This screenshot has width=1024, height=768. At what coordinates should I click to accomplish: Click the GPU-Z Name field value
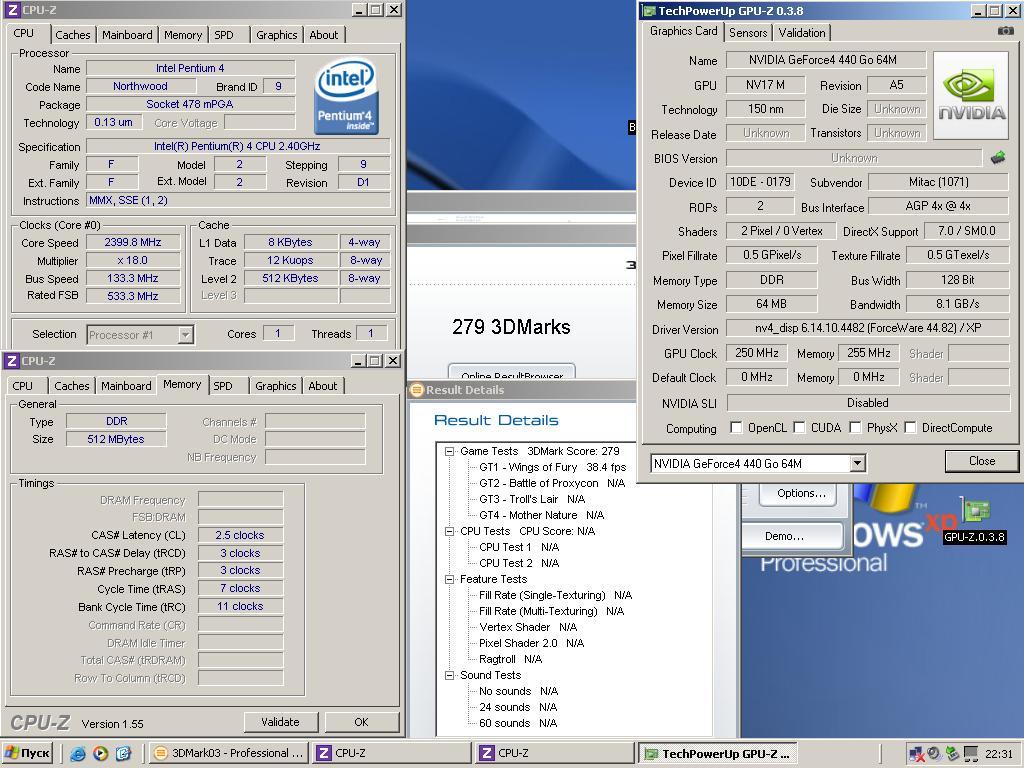825,60
